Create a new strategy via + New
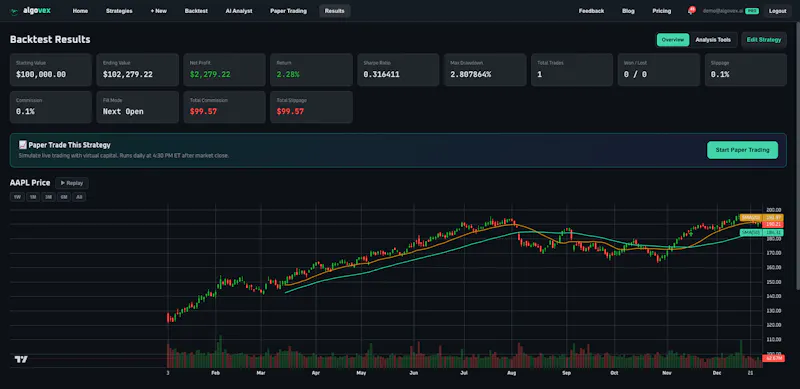This screenshot has width=800, height=389. [159, 11]
